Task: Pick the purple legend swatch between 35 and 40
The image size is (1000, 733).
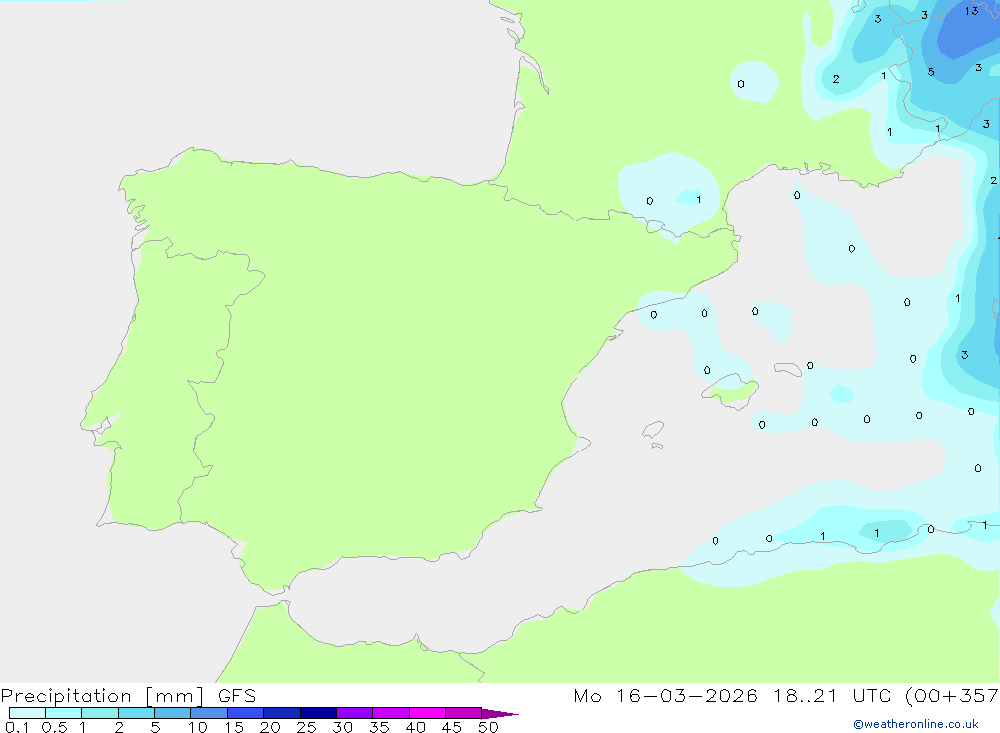Action: pyautogui.click(x=390, y=713)
